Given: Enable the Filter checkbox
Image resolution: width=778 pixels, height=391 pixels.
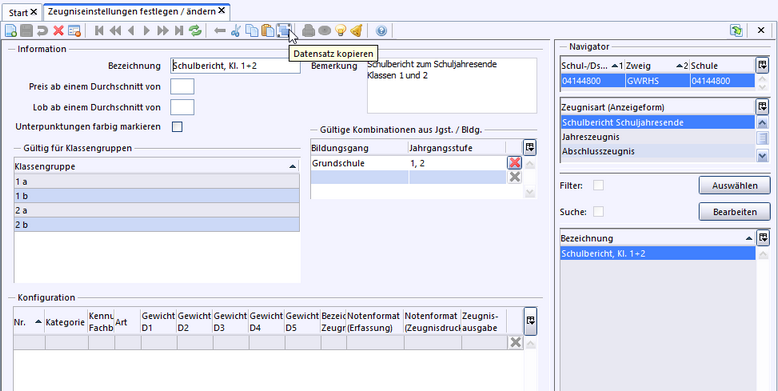Looking at the screenshot, I should (599, 186).
